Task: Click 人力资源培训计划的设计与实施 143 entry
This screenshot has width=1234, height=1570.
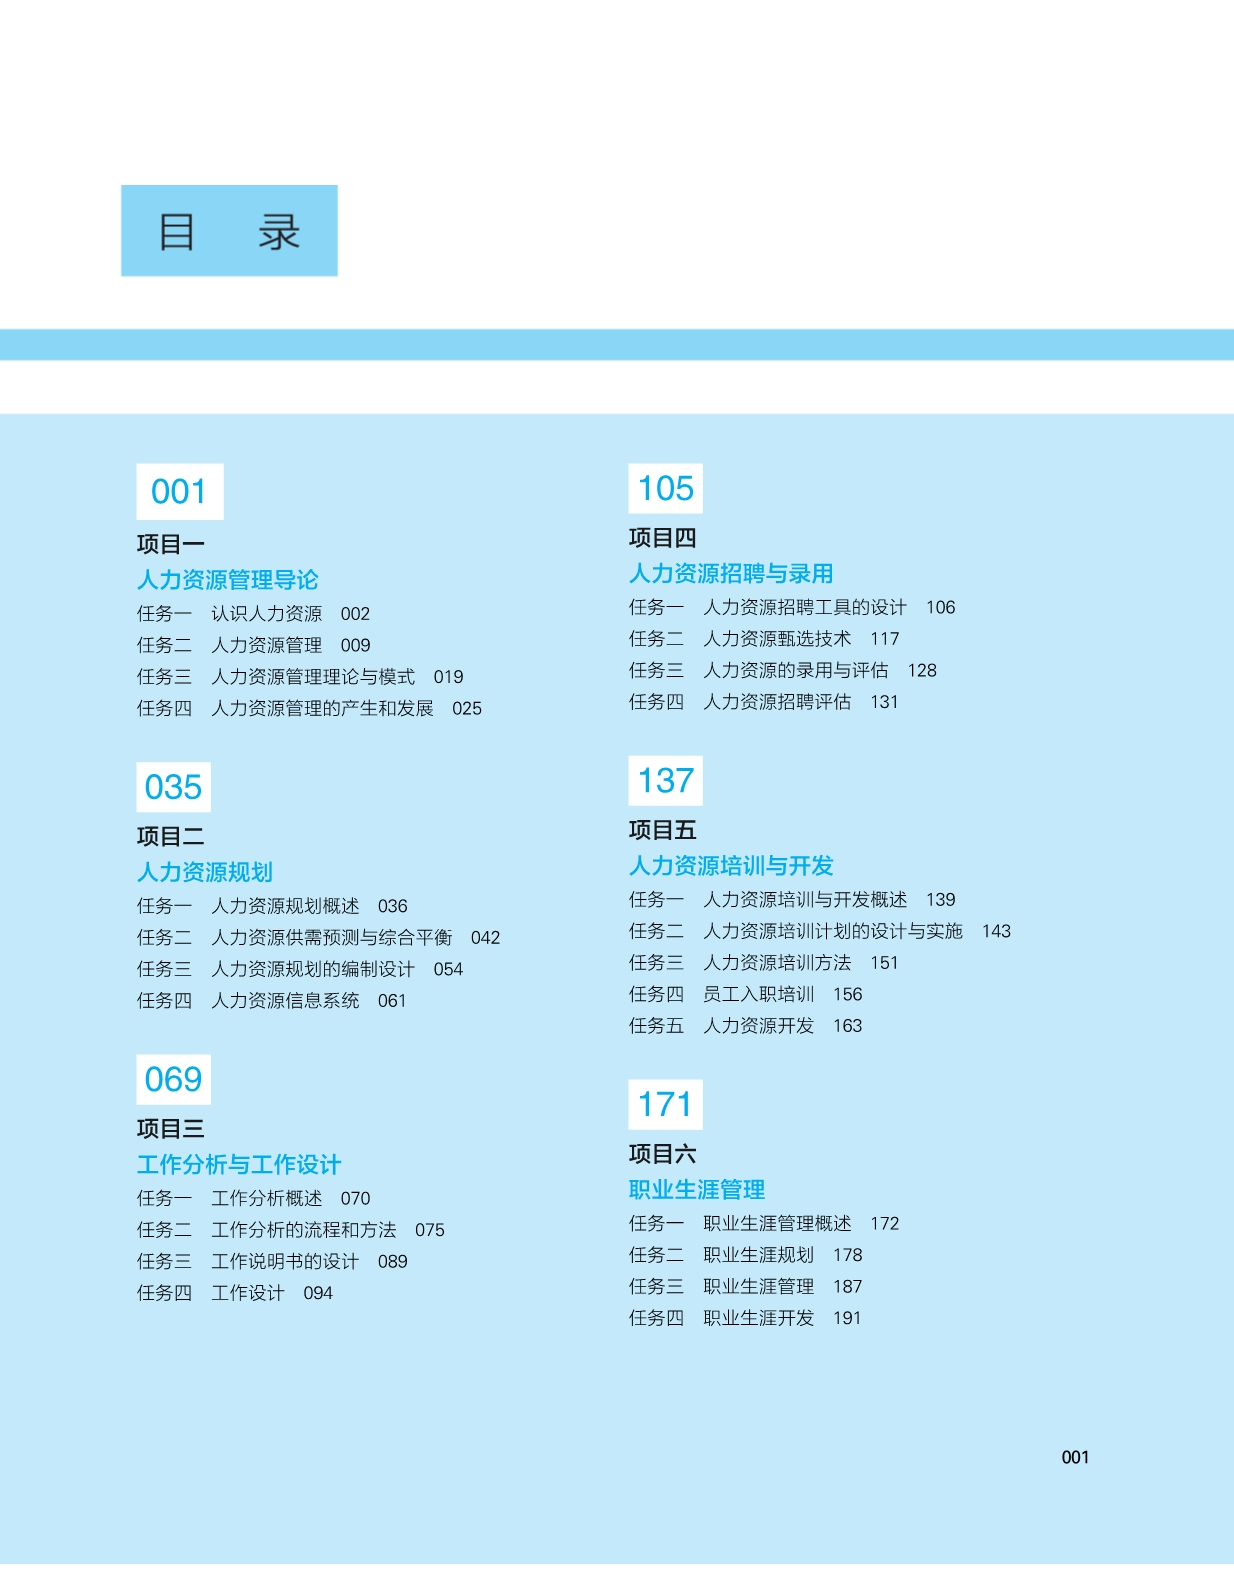Action: pos(820,931)
